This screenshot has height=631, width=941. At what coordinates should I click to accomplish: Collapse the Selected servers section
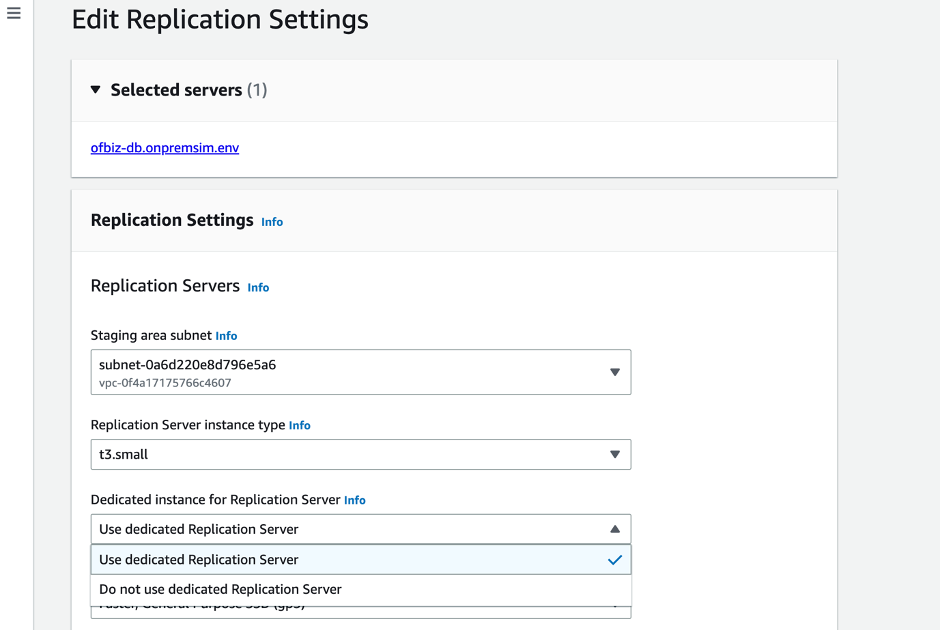click(96, 90)
